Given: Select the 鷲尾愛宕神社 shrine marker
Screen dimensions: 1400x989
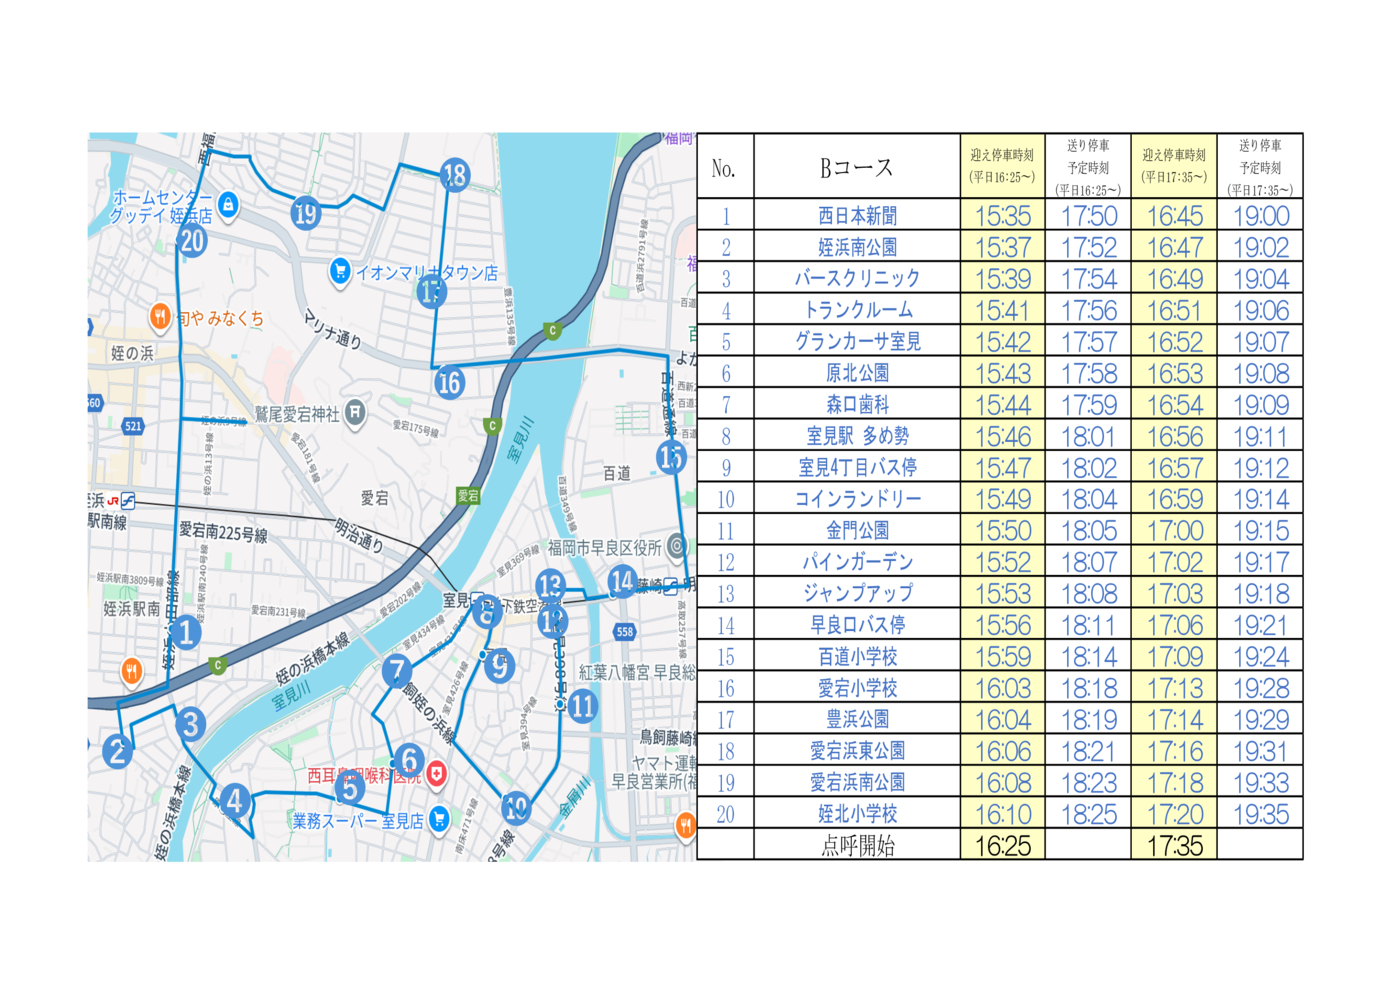Looking at the screenshot, I should point(355,413).
